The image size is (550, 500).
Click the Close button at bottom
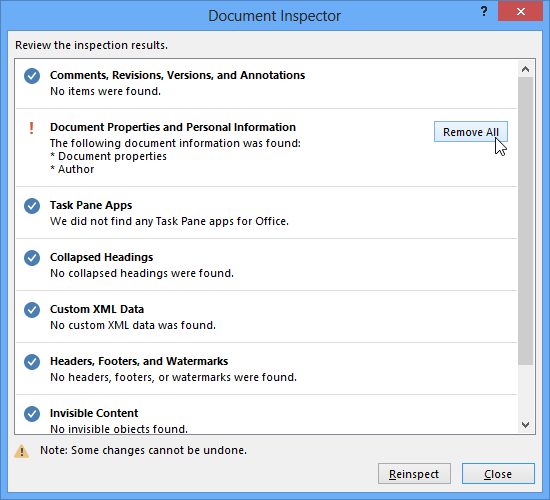tap(498, 474)
